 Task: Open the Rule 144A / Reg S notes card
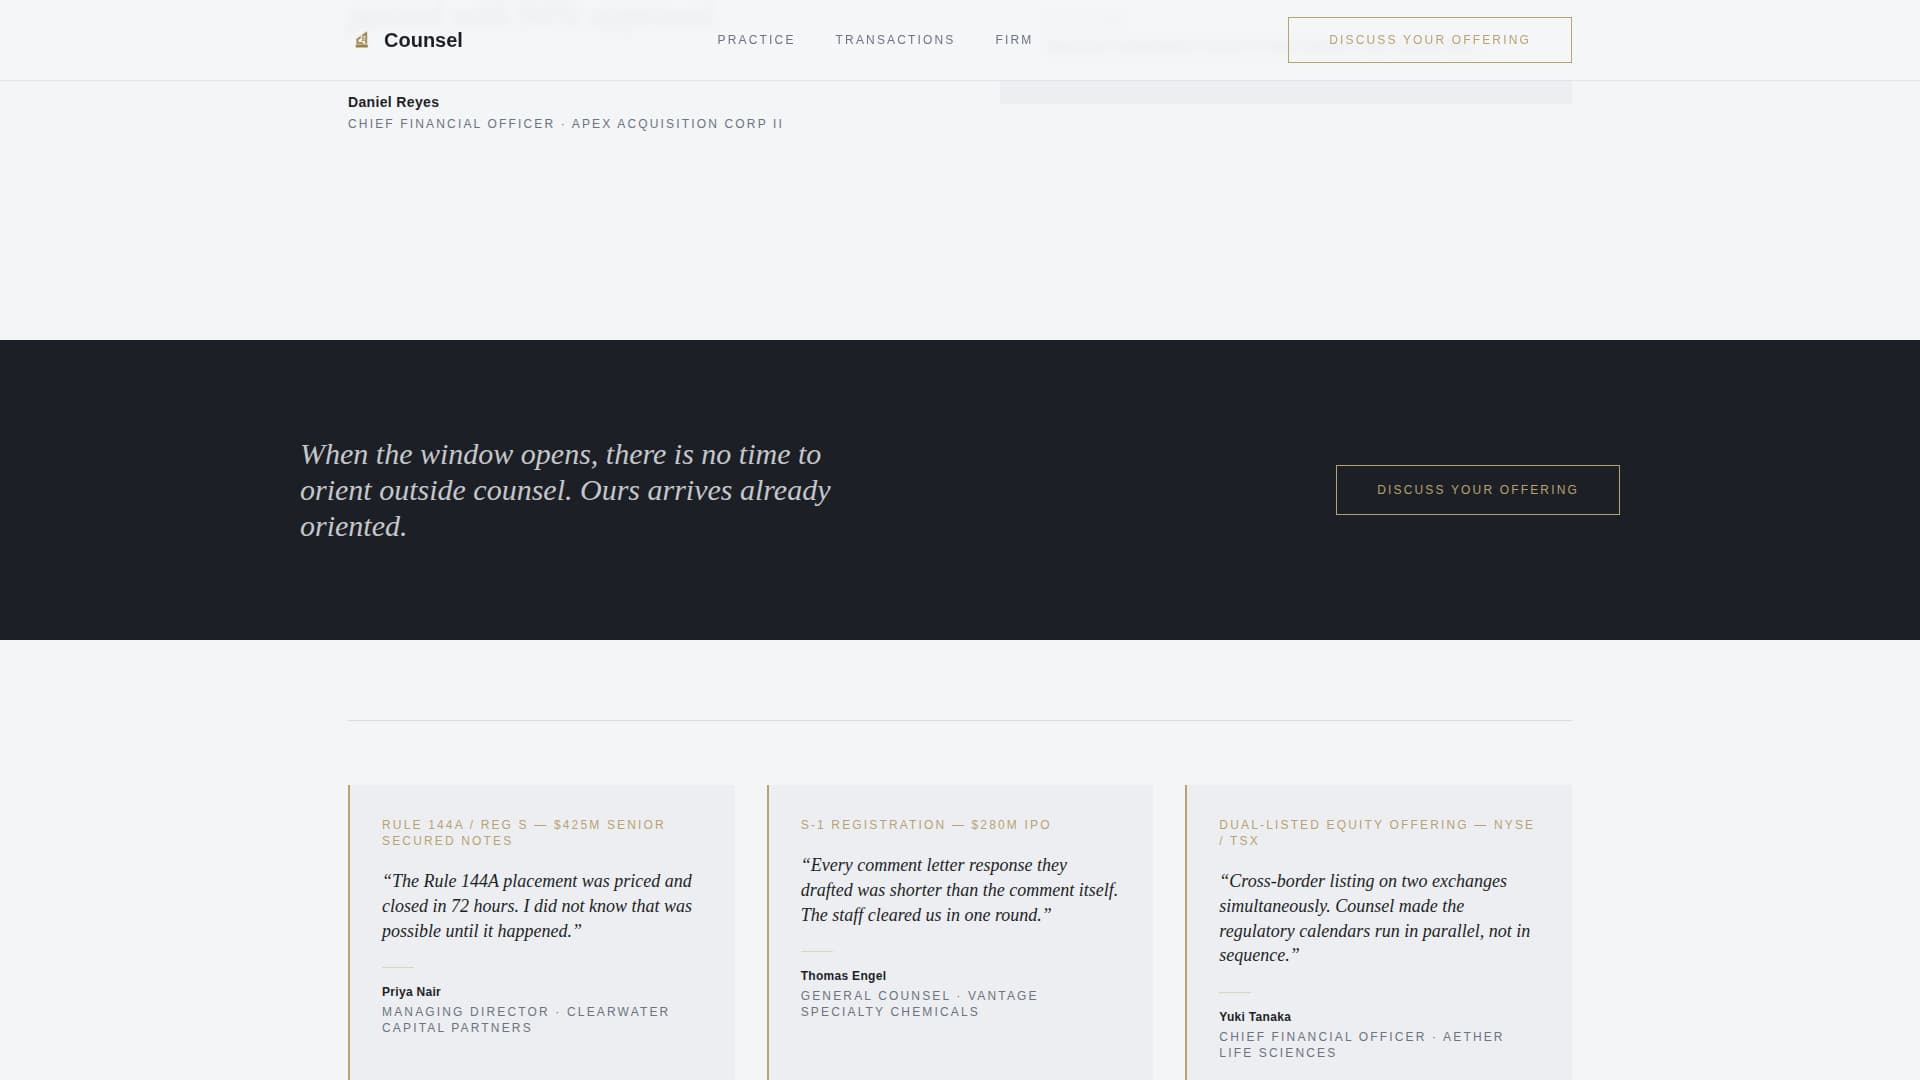pyautogui.click(x=542, y=930)
